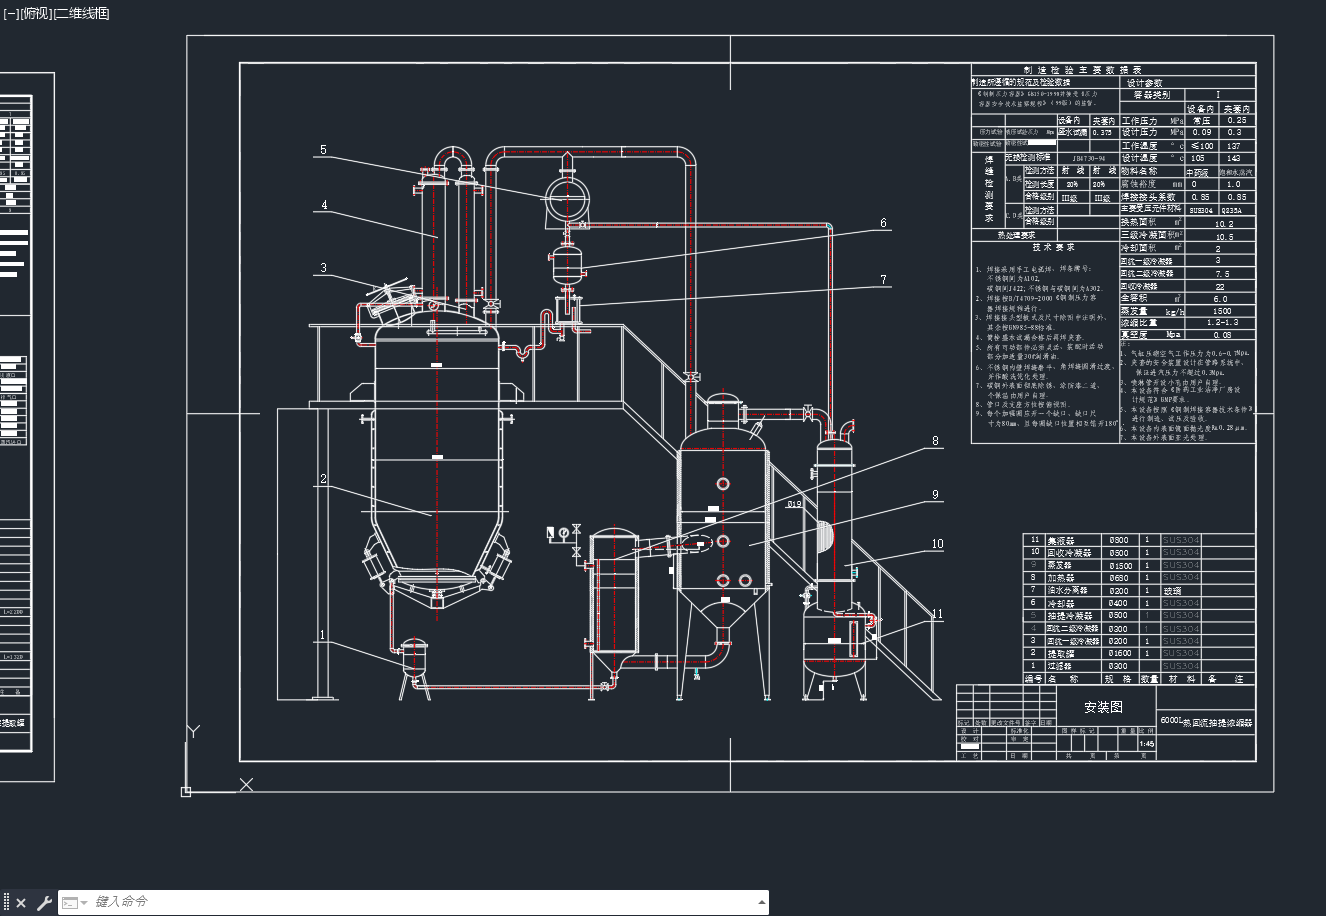
Task: Select the 1500 evaporation rate value
Action: (1222, 311)
